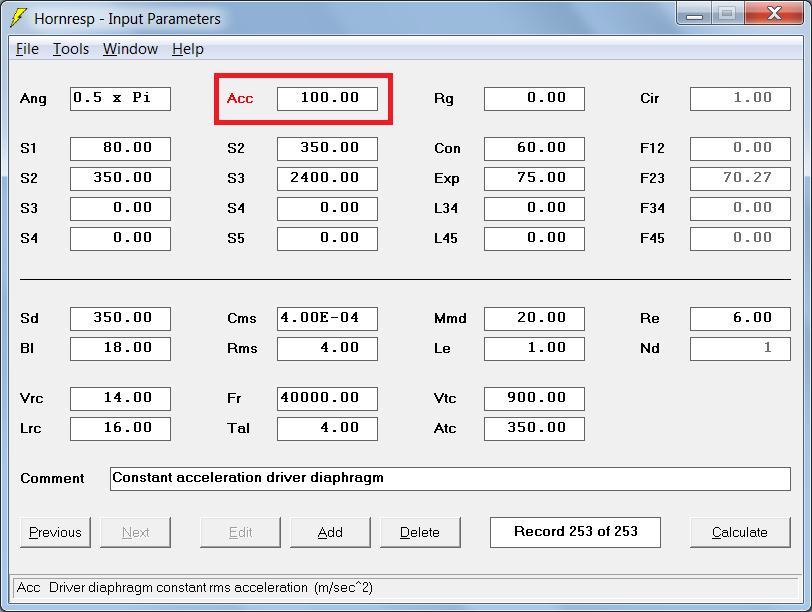Select the Tal field showing 4.00
This screenshot has width=812, height=612.
point(327,429)
